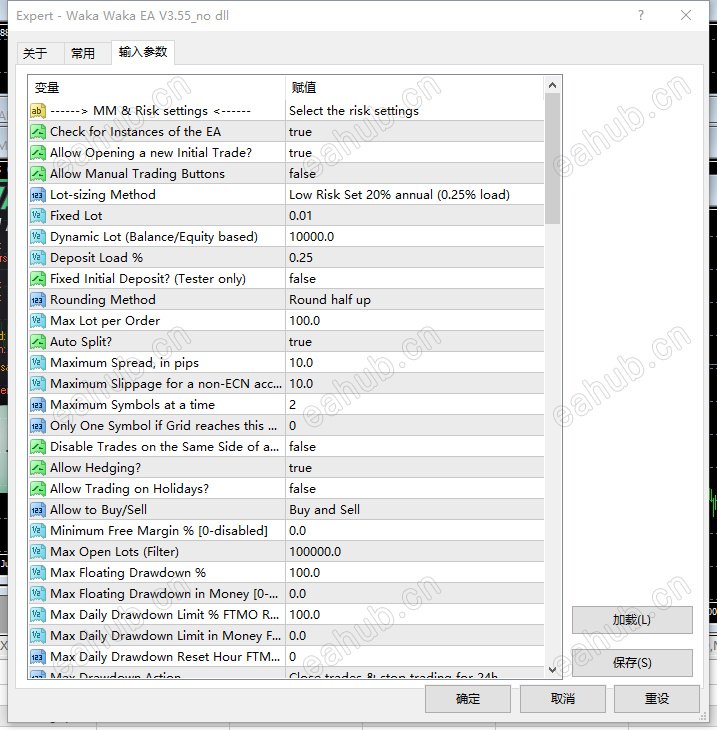The image size is (717, 730).
Task: Click the icon beside Minimum Free Margin %
Action: click(38, 531)
